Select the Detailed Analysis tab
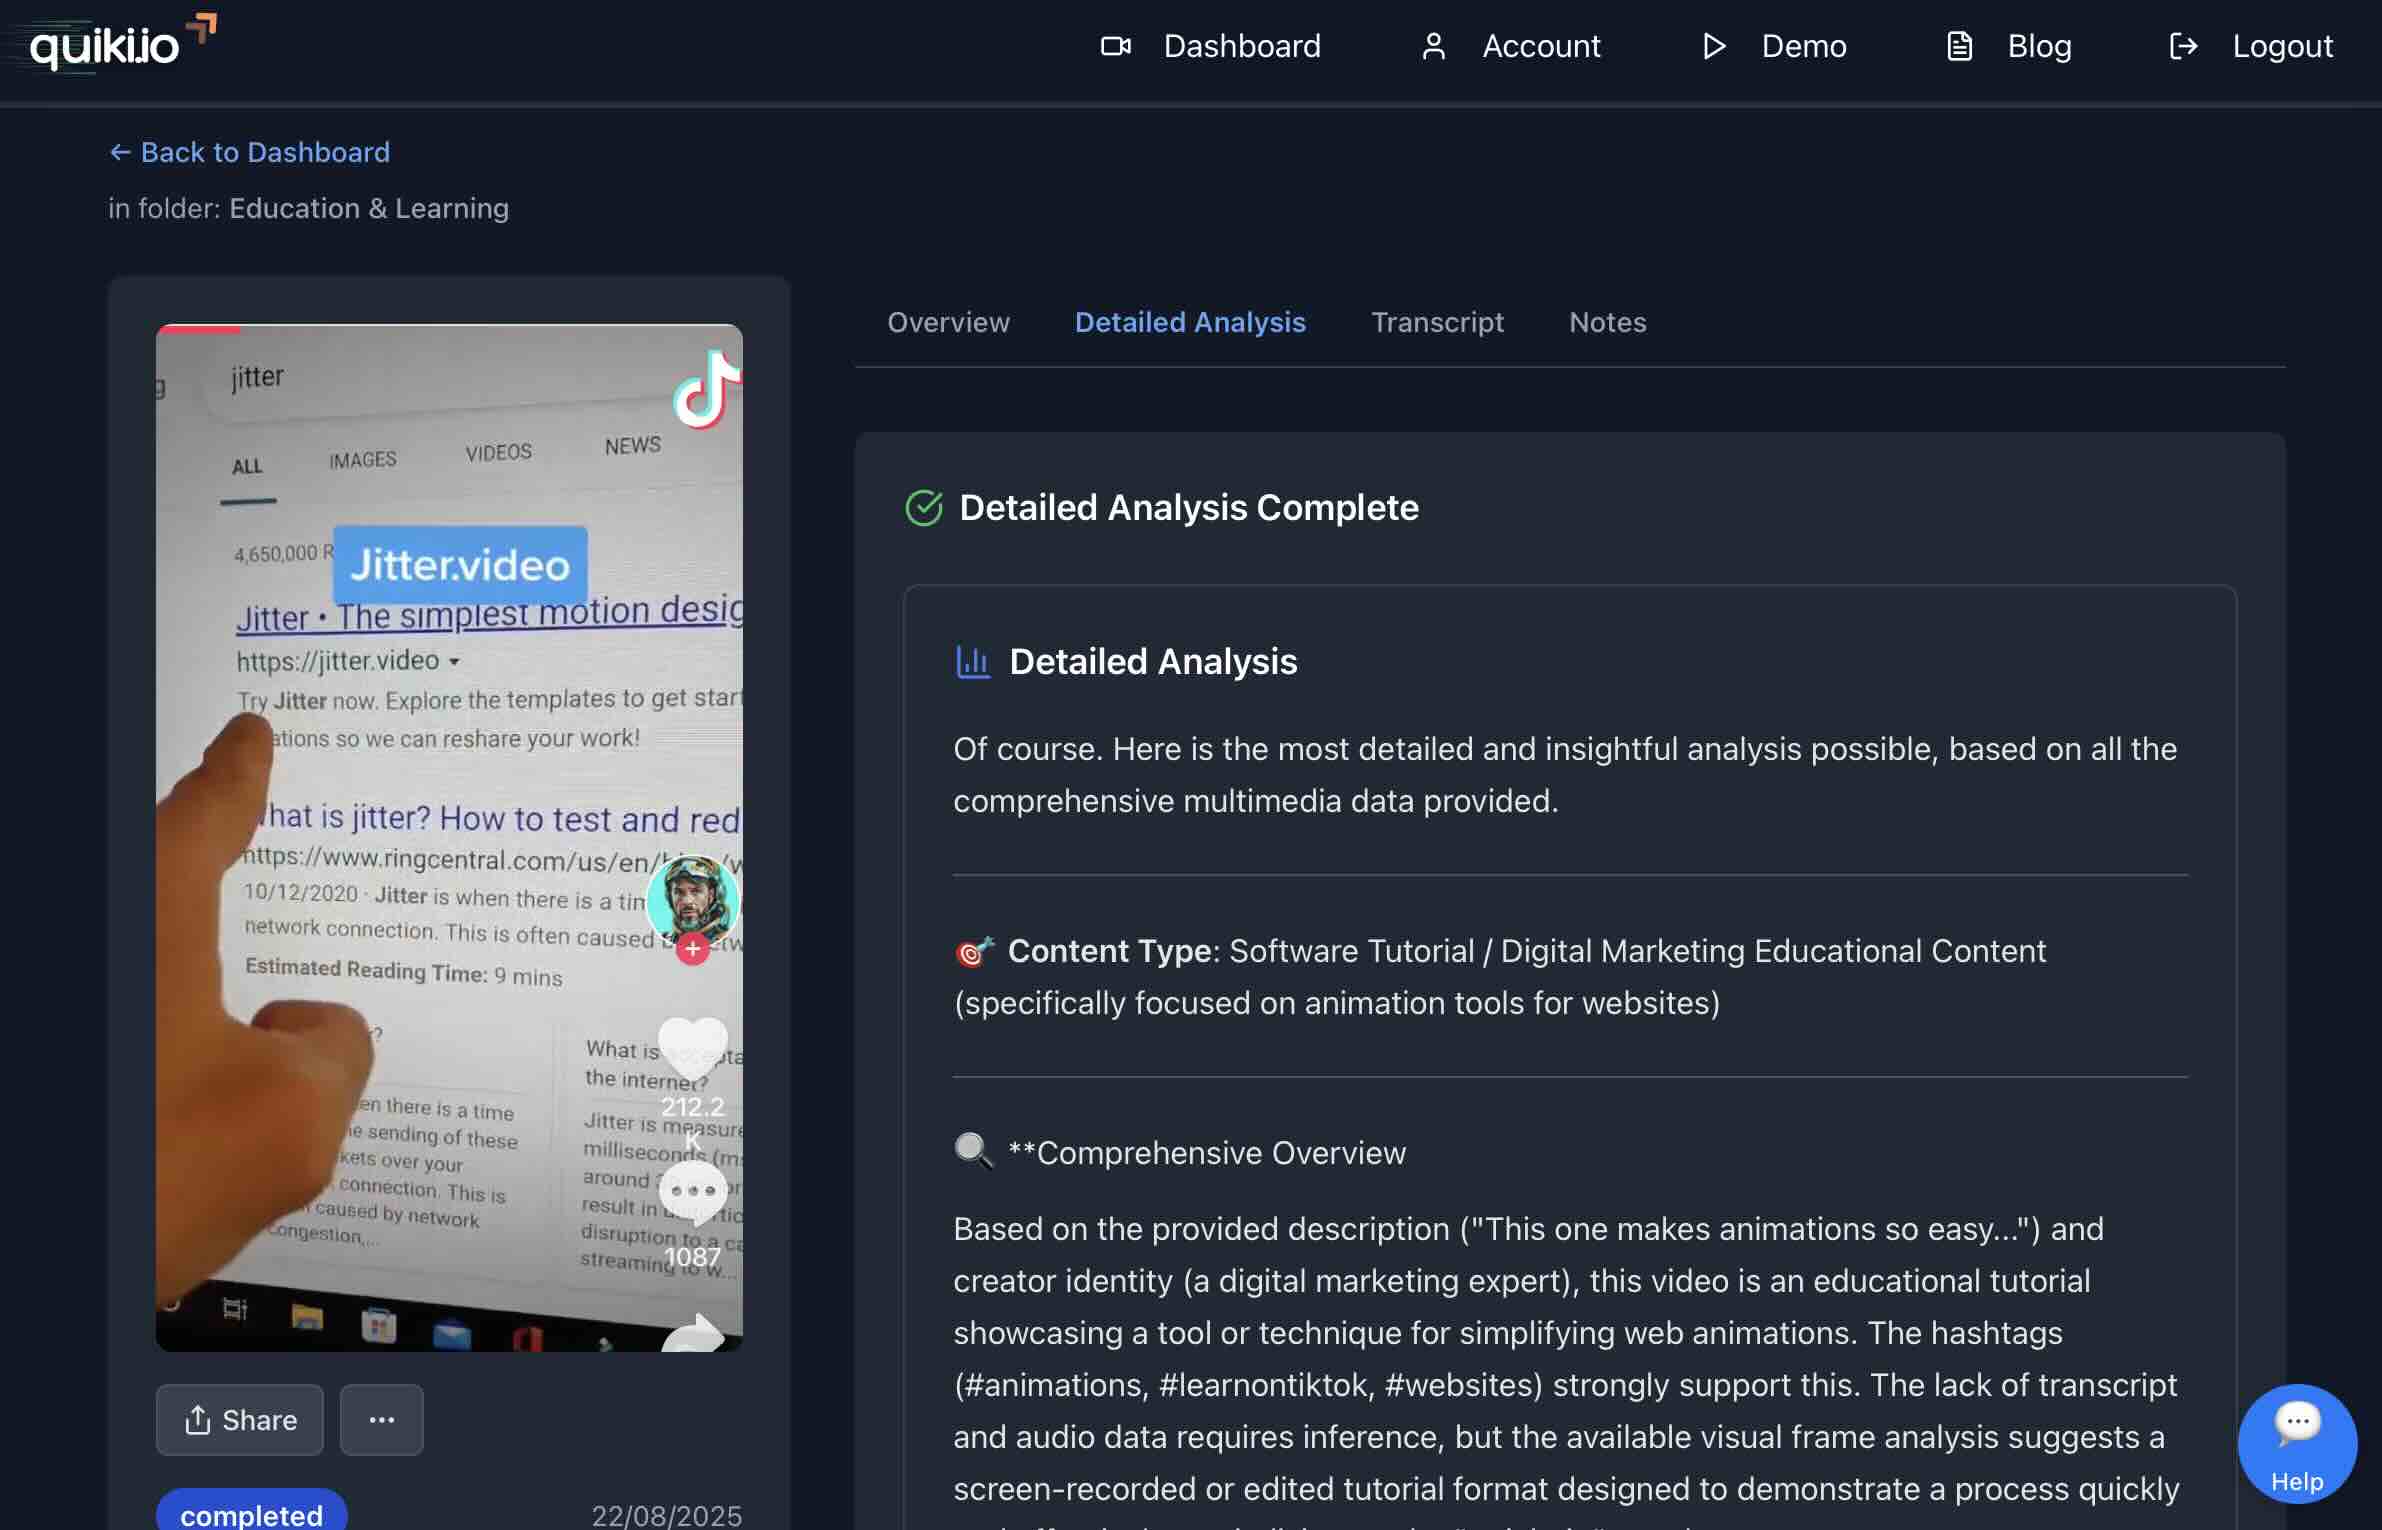This screenshot has width=2382, height=1530. (1190, 322)
